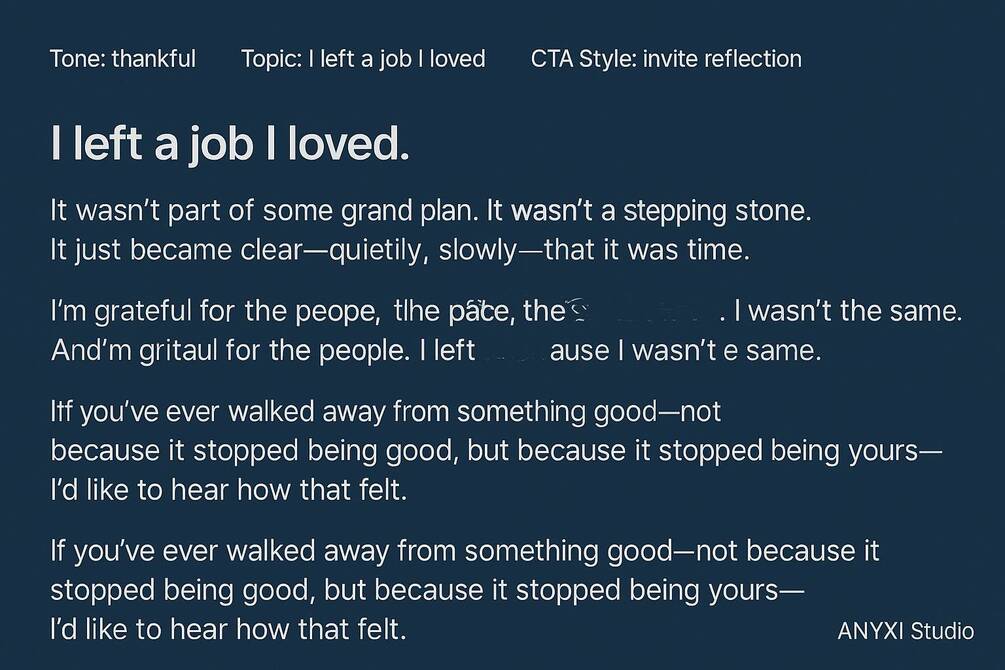Screen dimensions: 1005x670
Task: Click the 'CTA Style: invite reflection' label
Action: click(x=666, y=59)
